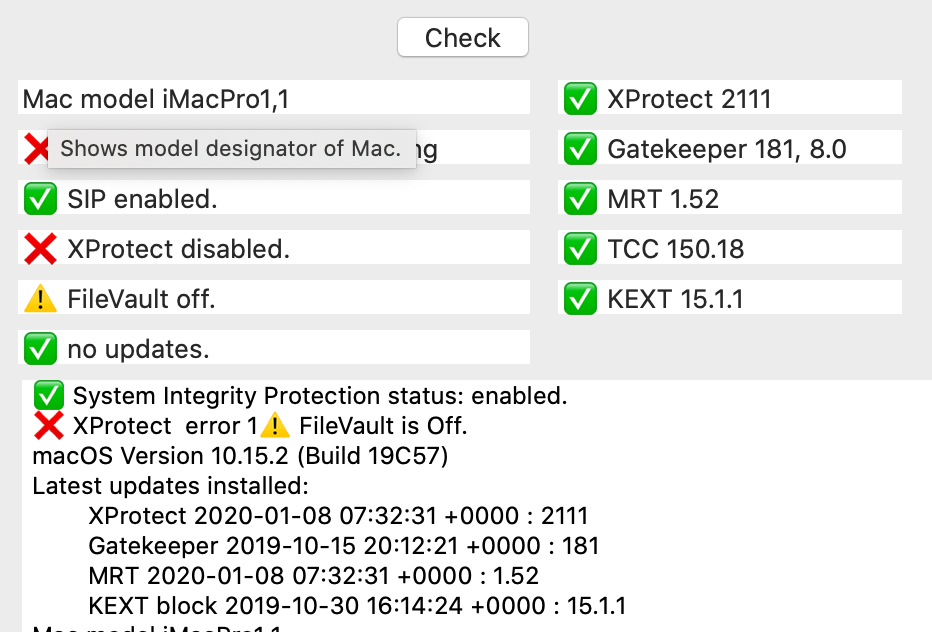Click the red X before XProtect error
The height and width of the screenshot is (632, 932).
pos(49,426)
